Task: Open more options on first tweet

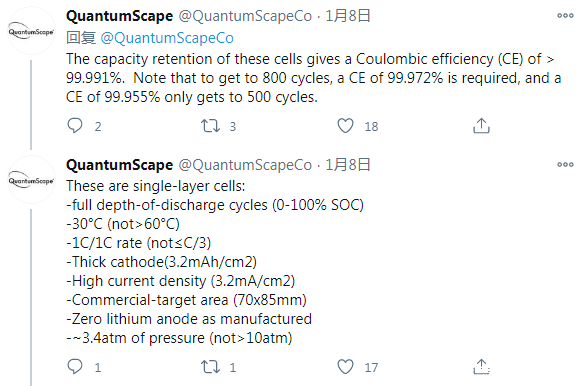Action: pos(565,15)
